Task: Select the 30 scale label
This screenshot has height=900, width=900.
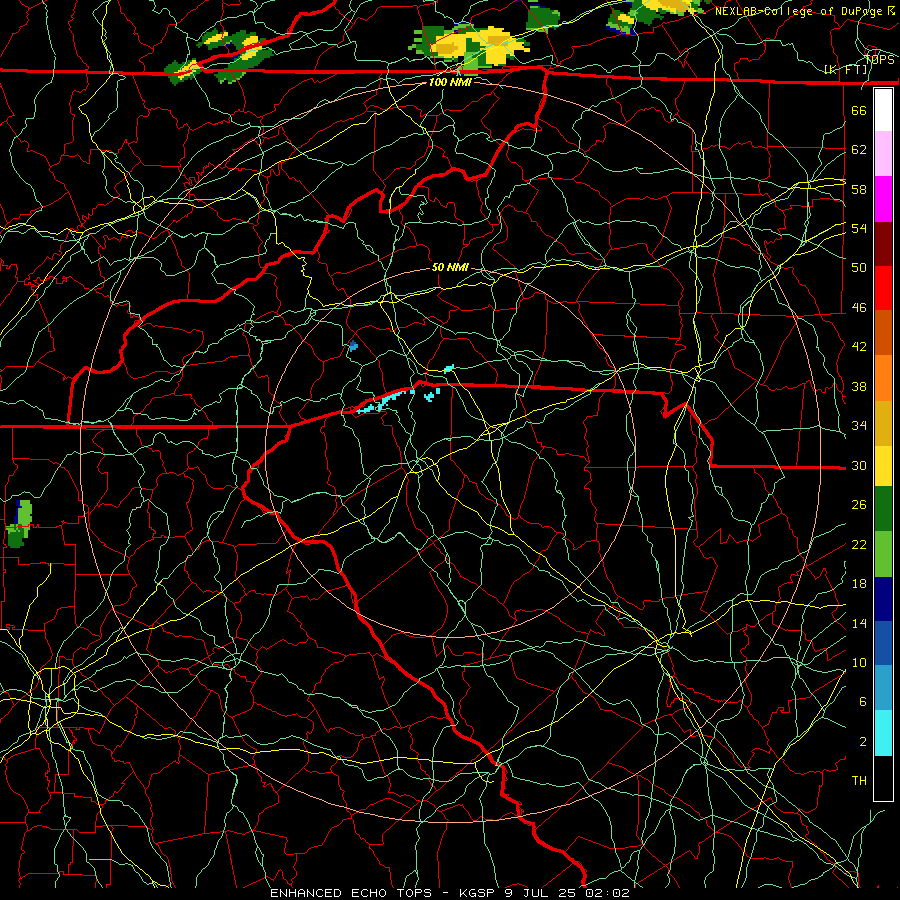Action: coord(859,465)
